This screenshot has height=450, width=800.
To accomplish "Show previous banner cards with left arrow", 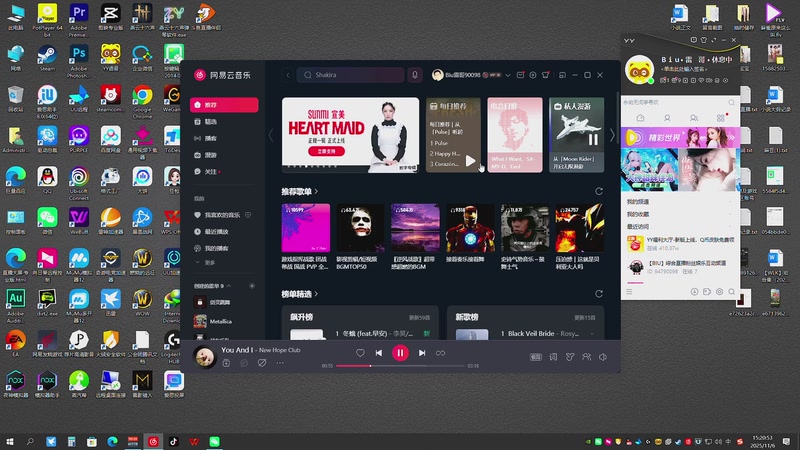I will 271,135.
